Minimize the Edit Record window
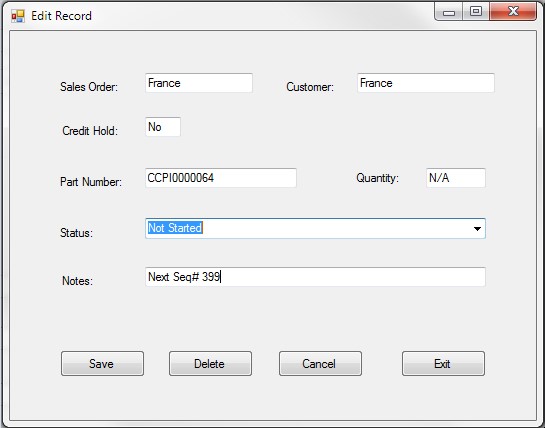The image size is (545, 428). 449,12
